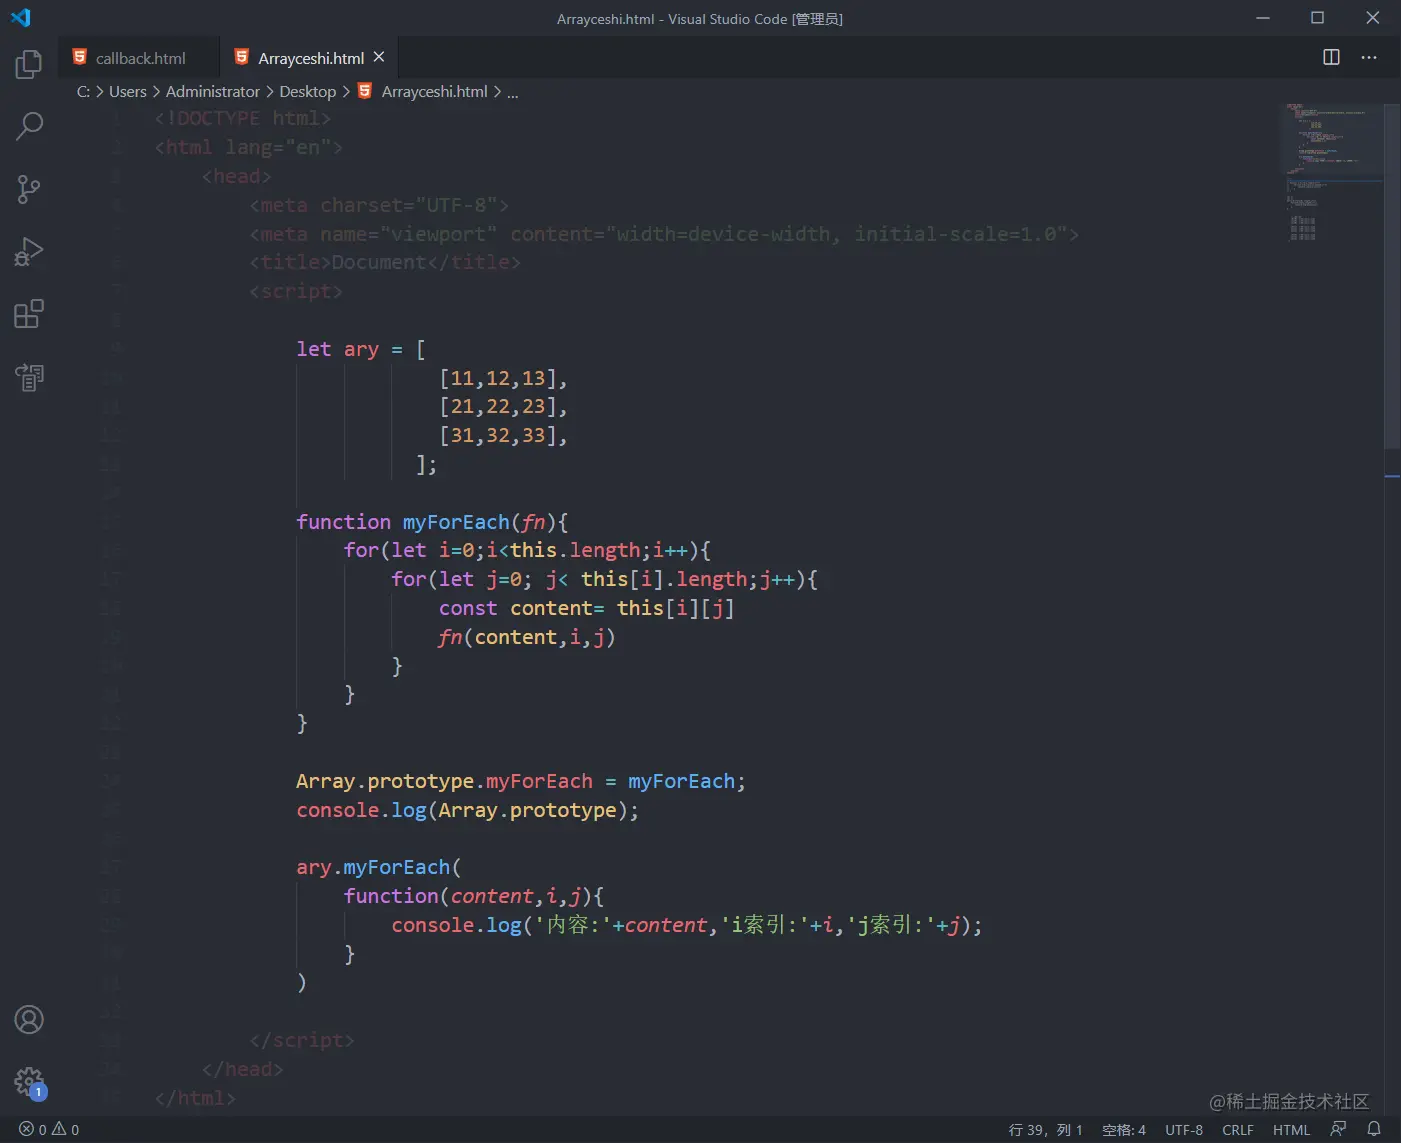Open the Search view in the activity bar
This screenshot has height=1143, width=1401.
pos(28,126)
